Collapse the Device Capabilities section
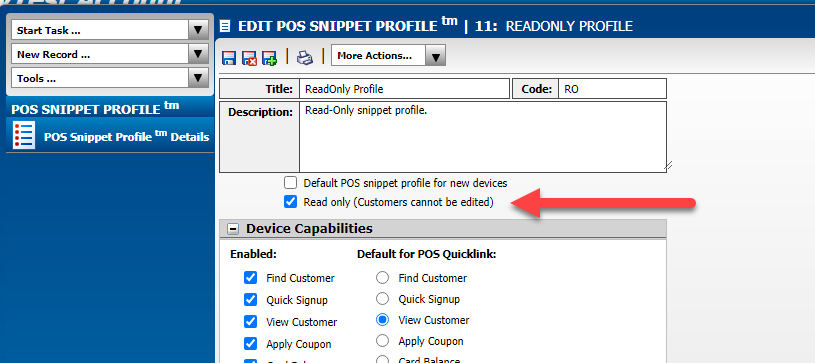Image resolution: width=815 pixels, height=363 pixels. tap(234, 229)
